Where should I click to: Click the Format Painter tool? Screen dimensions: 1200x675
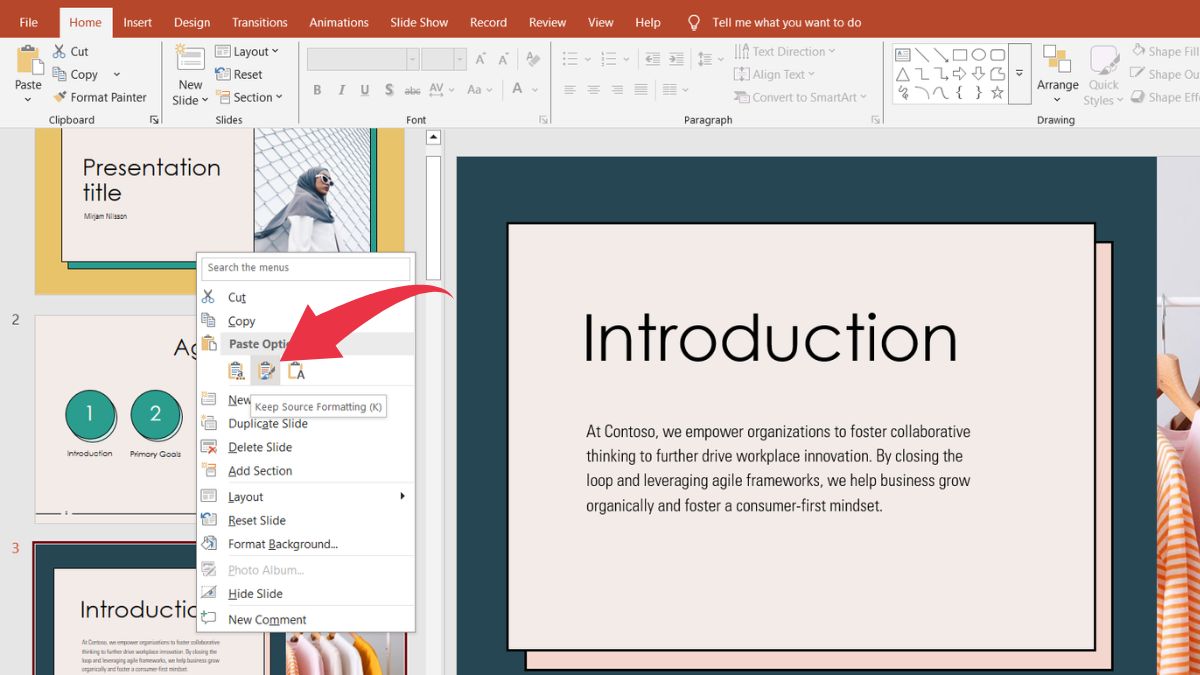pos(98,97)
